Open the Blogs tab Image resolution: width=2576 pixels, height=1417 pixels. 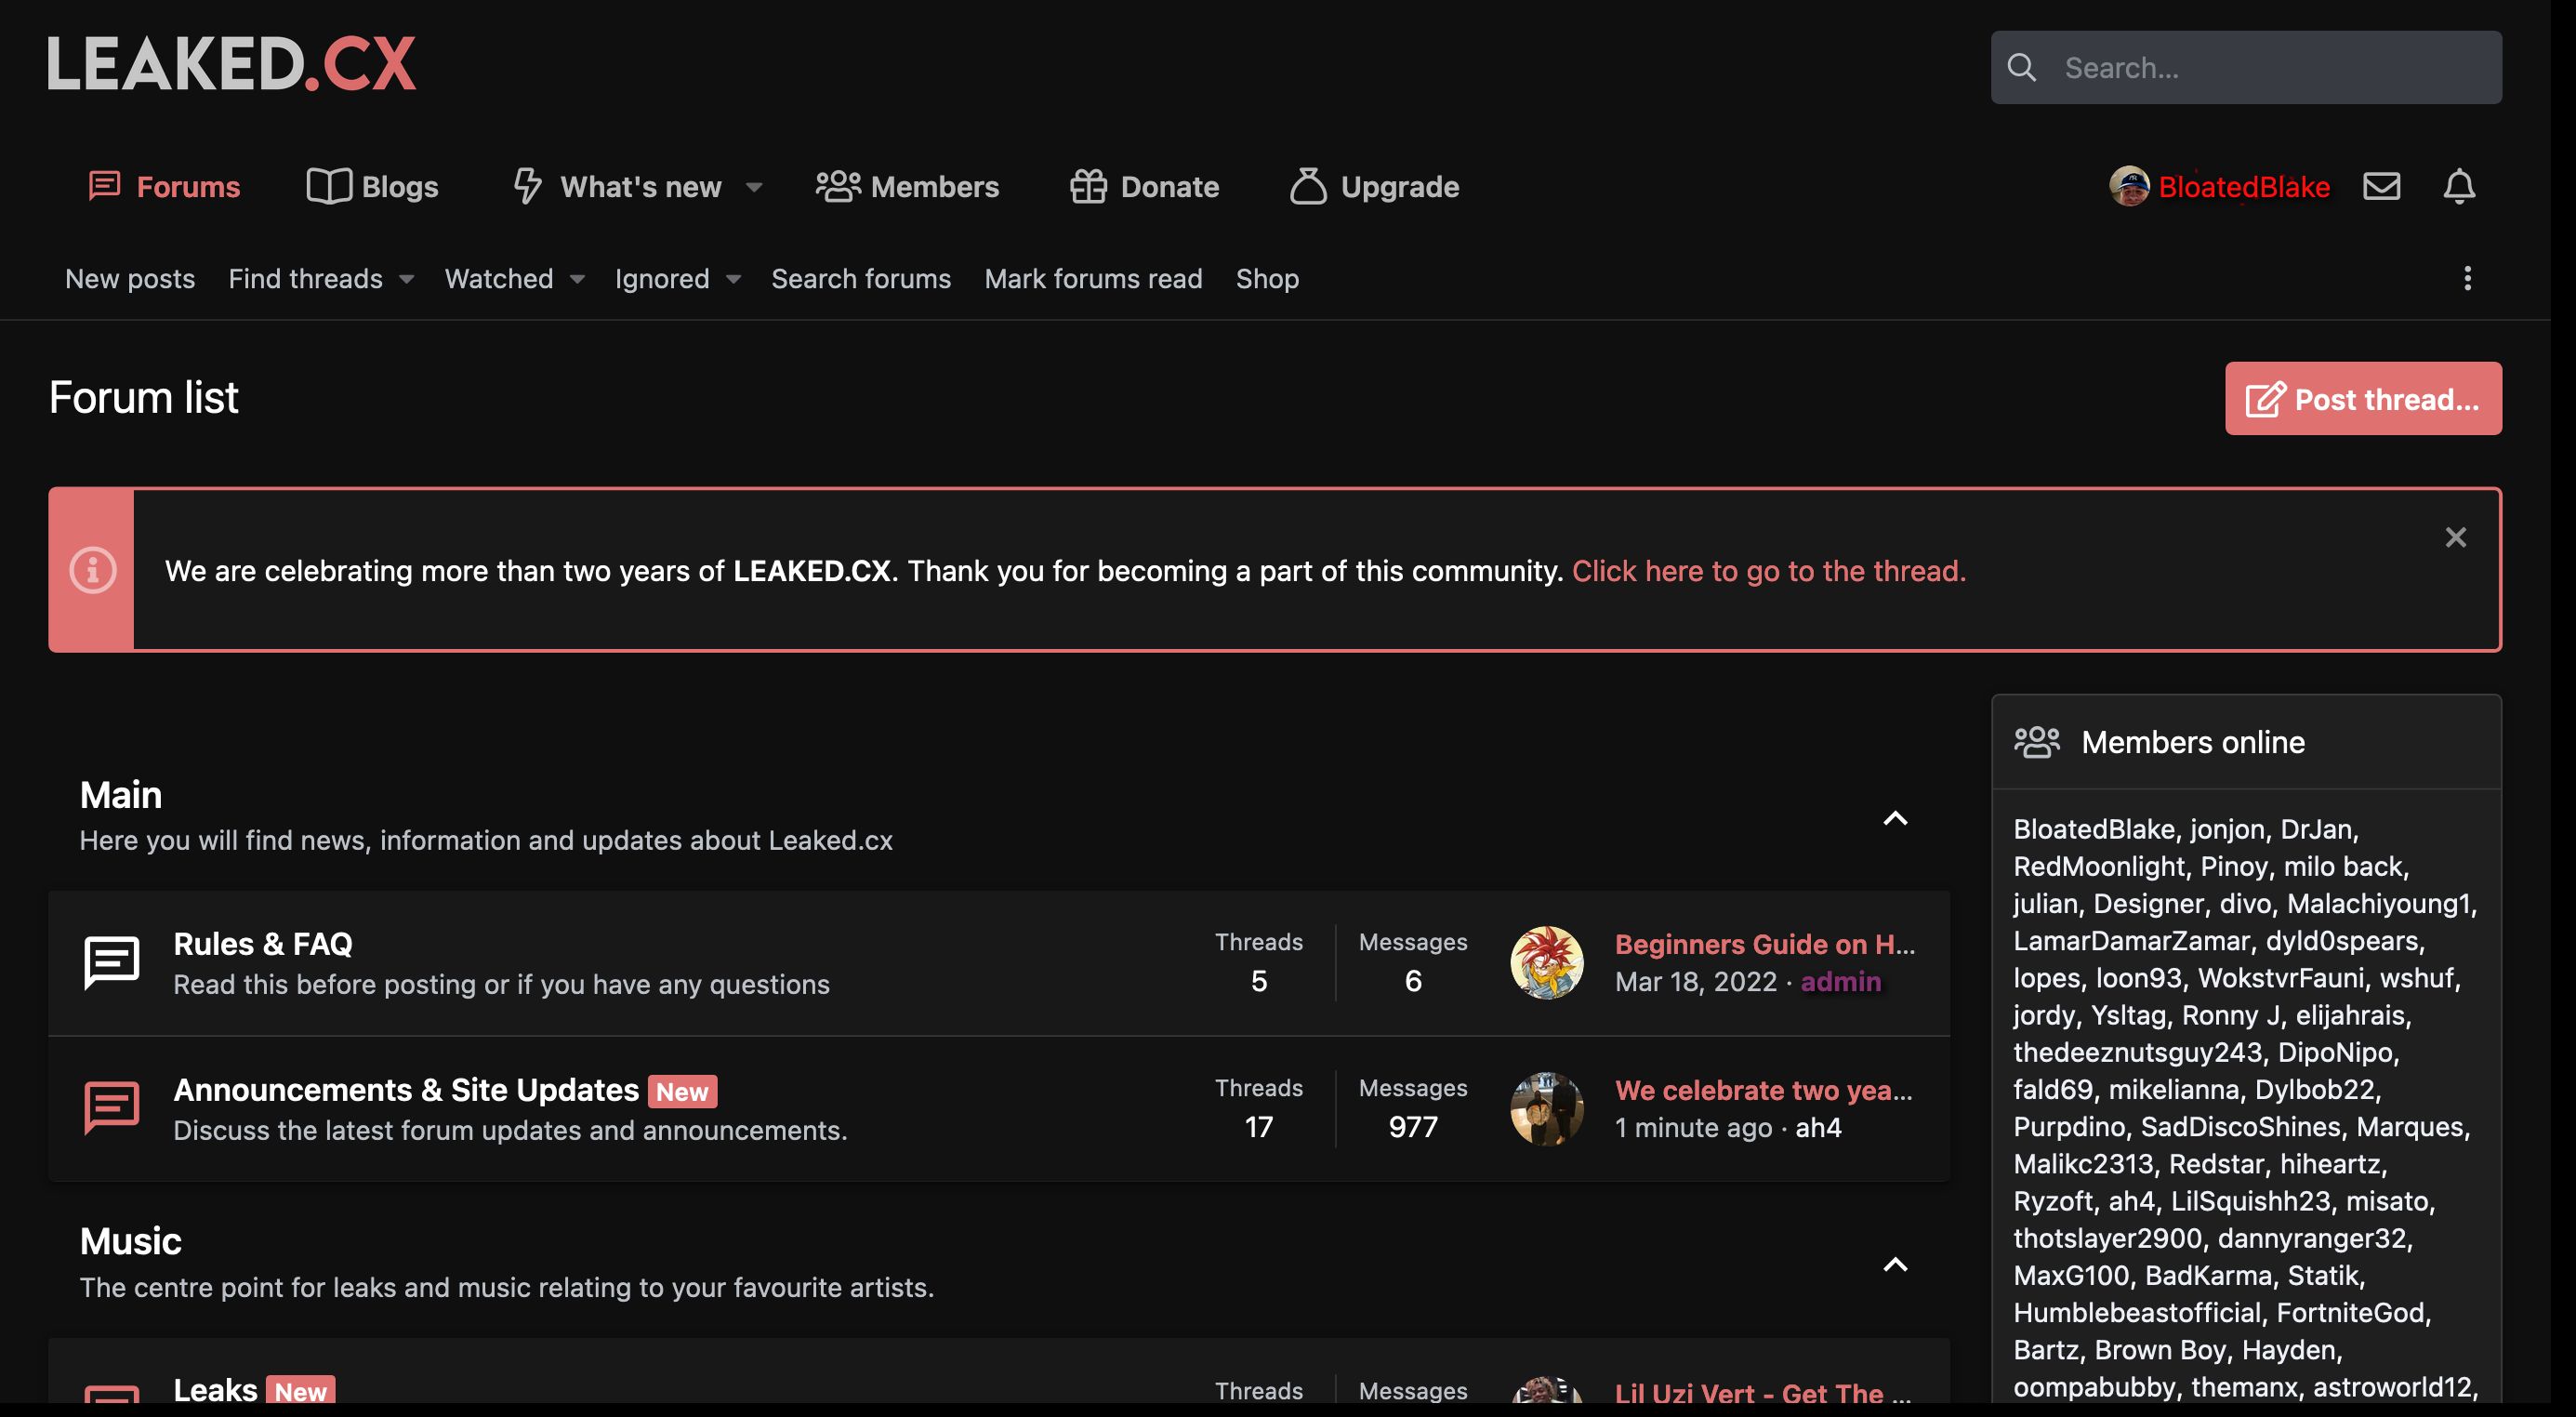pos(372,186)
